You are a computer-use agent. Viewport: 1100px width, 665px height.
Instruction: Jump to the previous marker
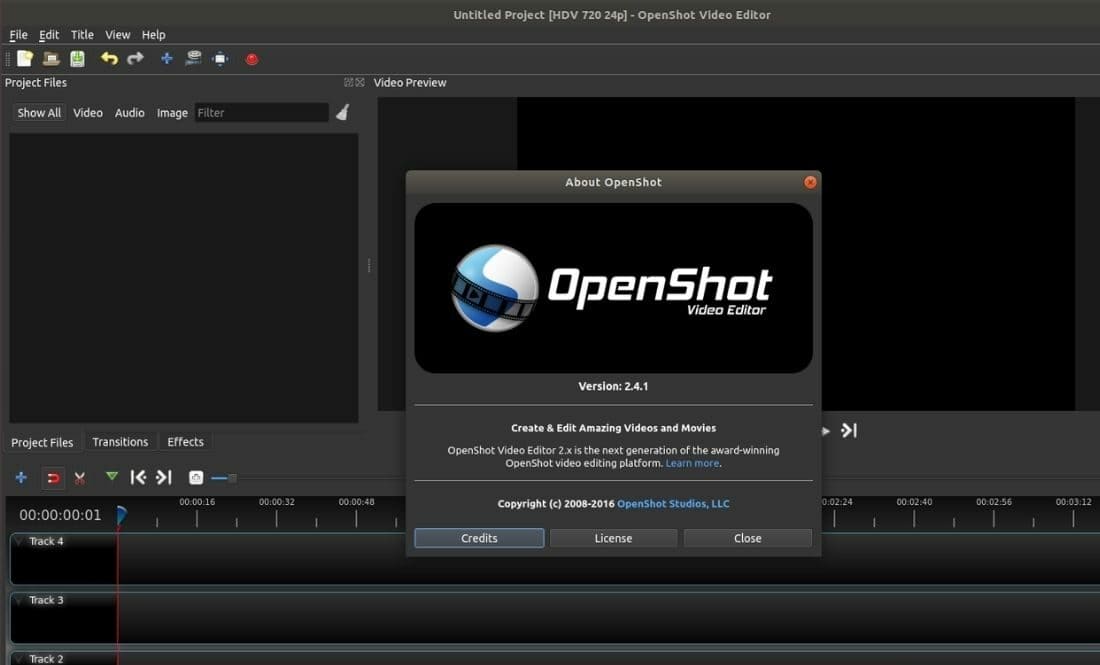138,478
